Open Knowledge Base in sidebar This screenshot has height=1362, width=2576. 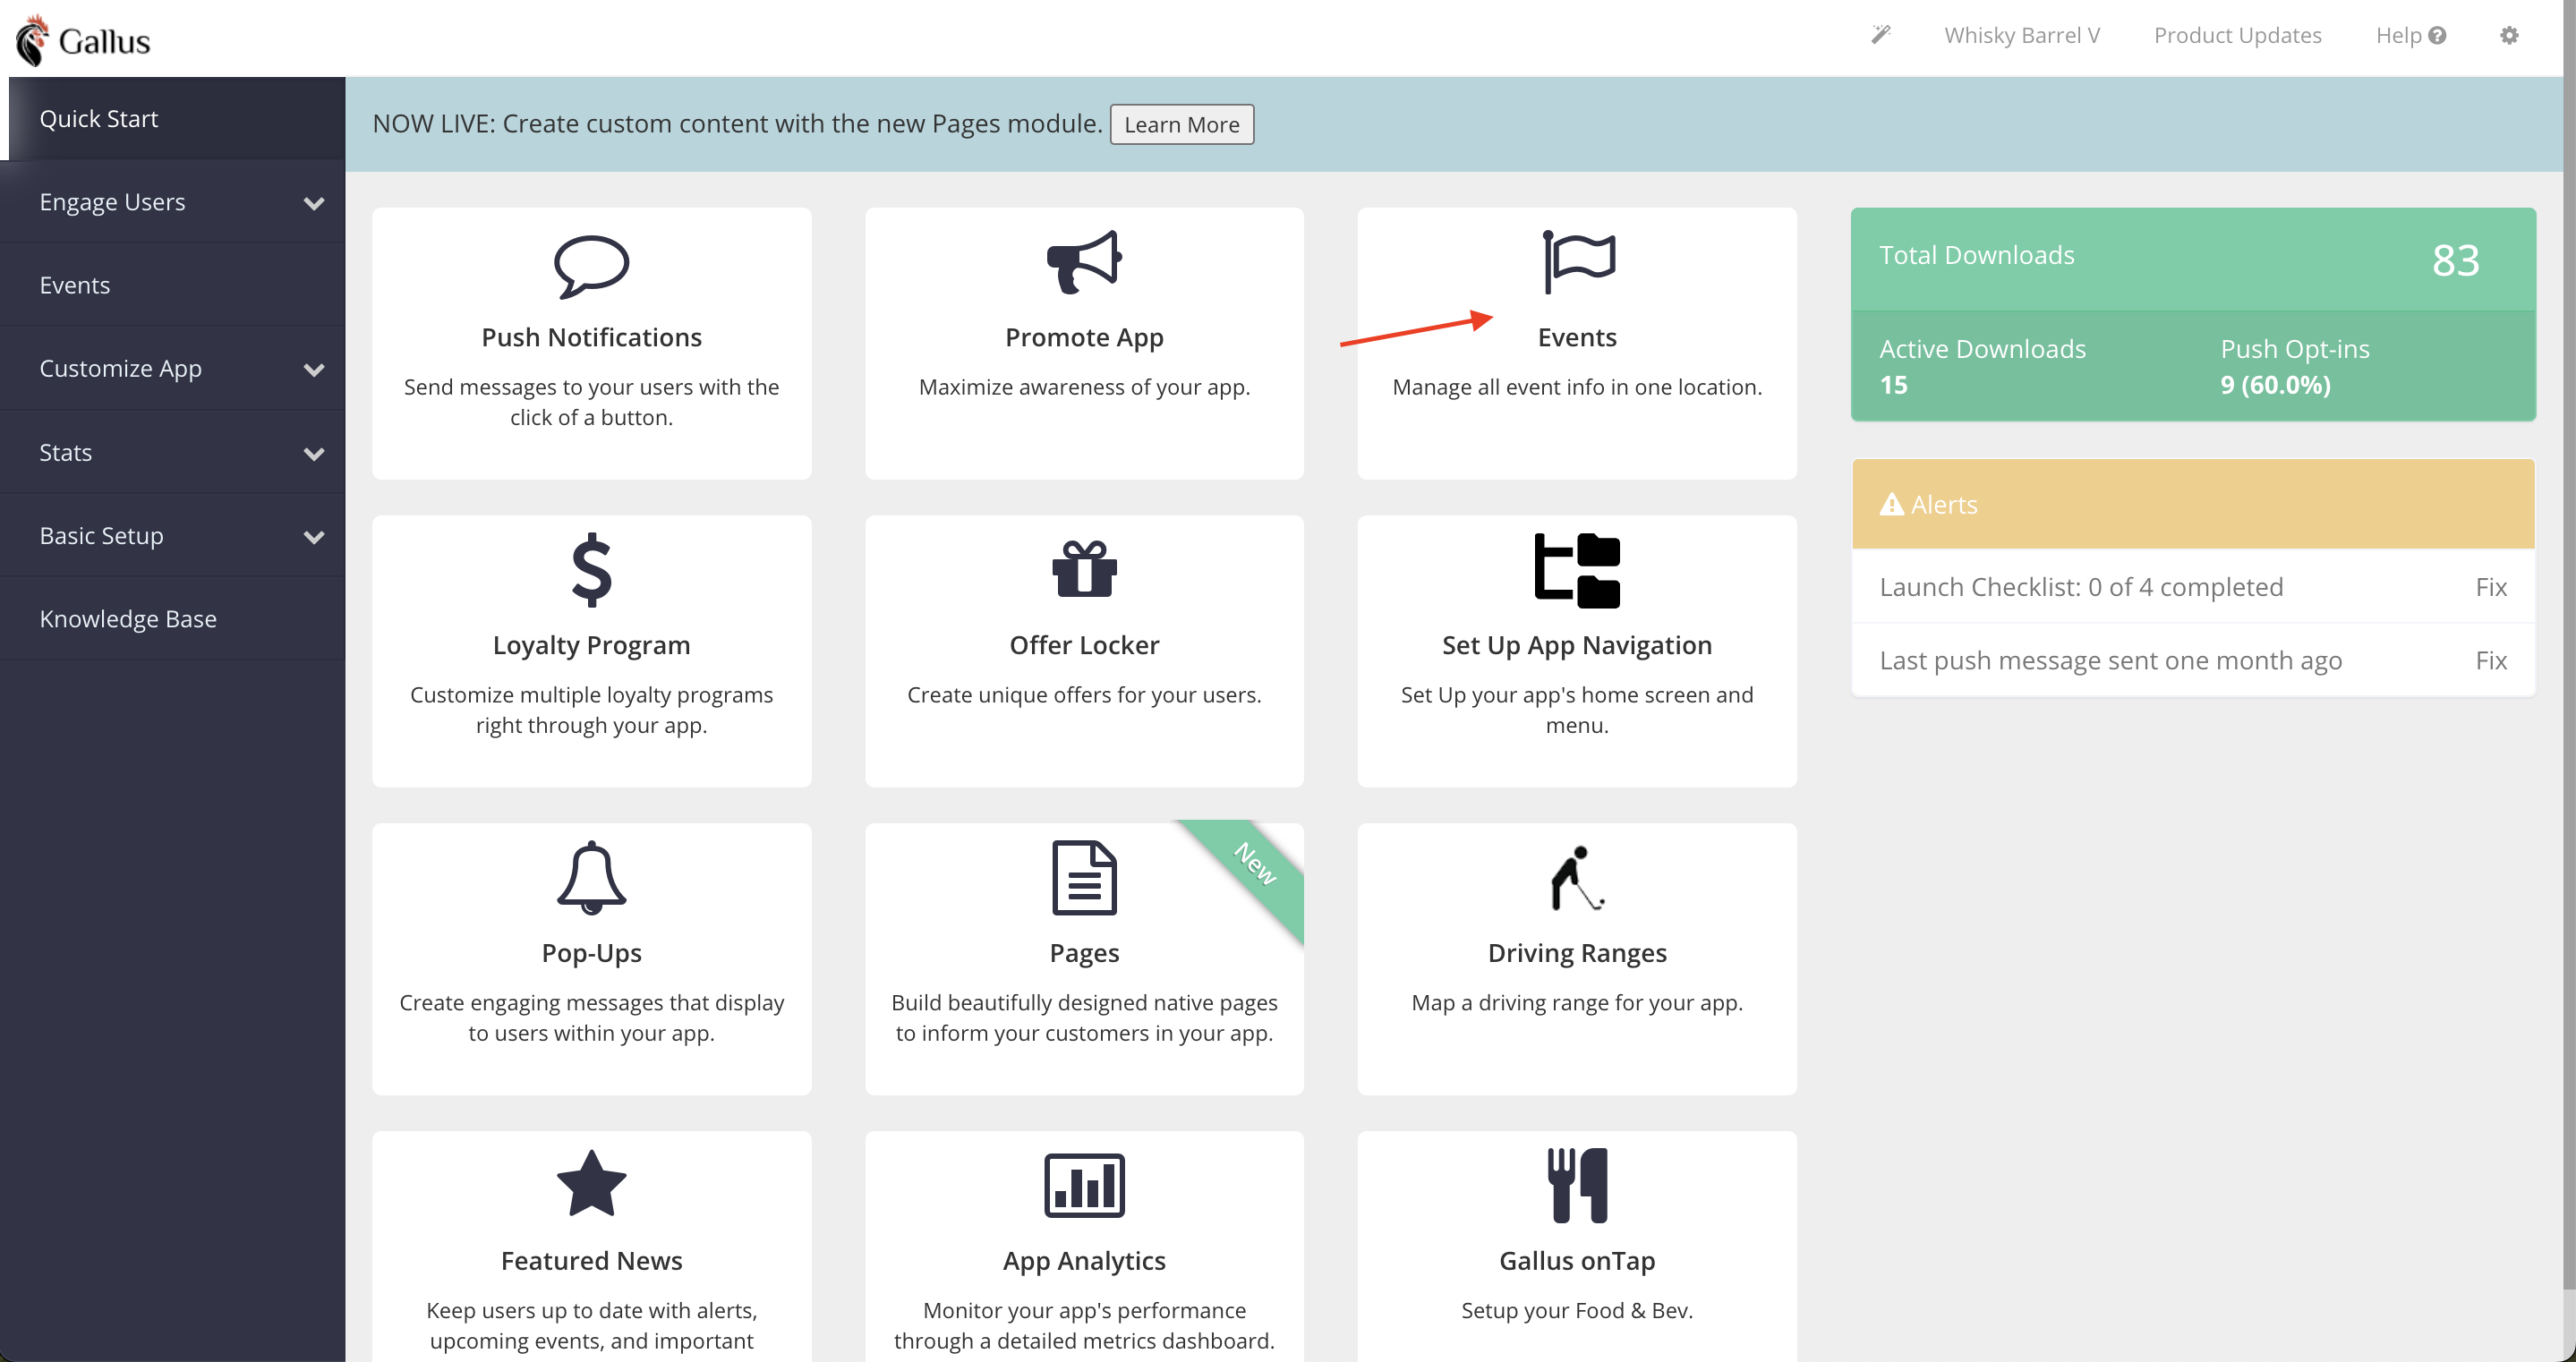tap(172, 619)
